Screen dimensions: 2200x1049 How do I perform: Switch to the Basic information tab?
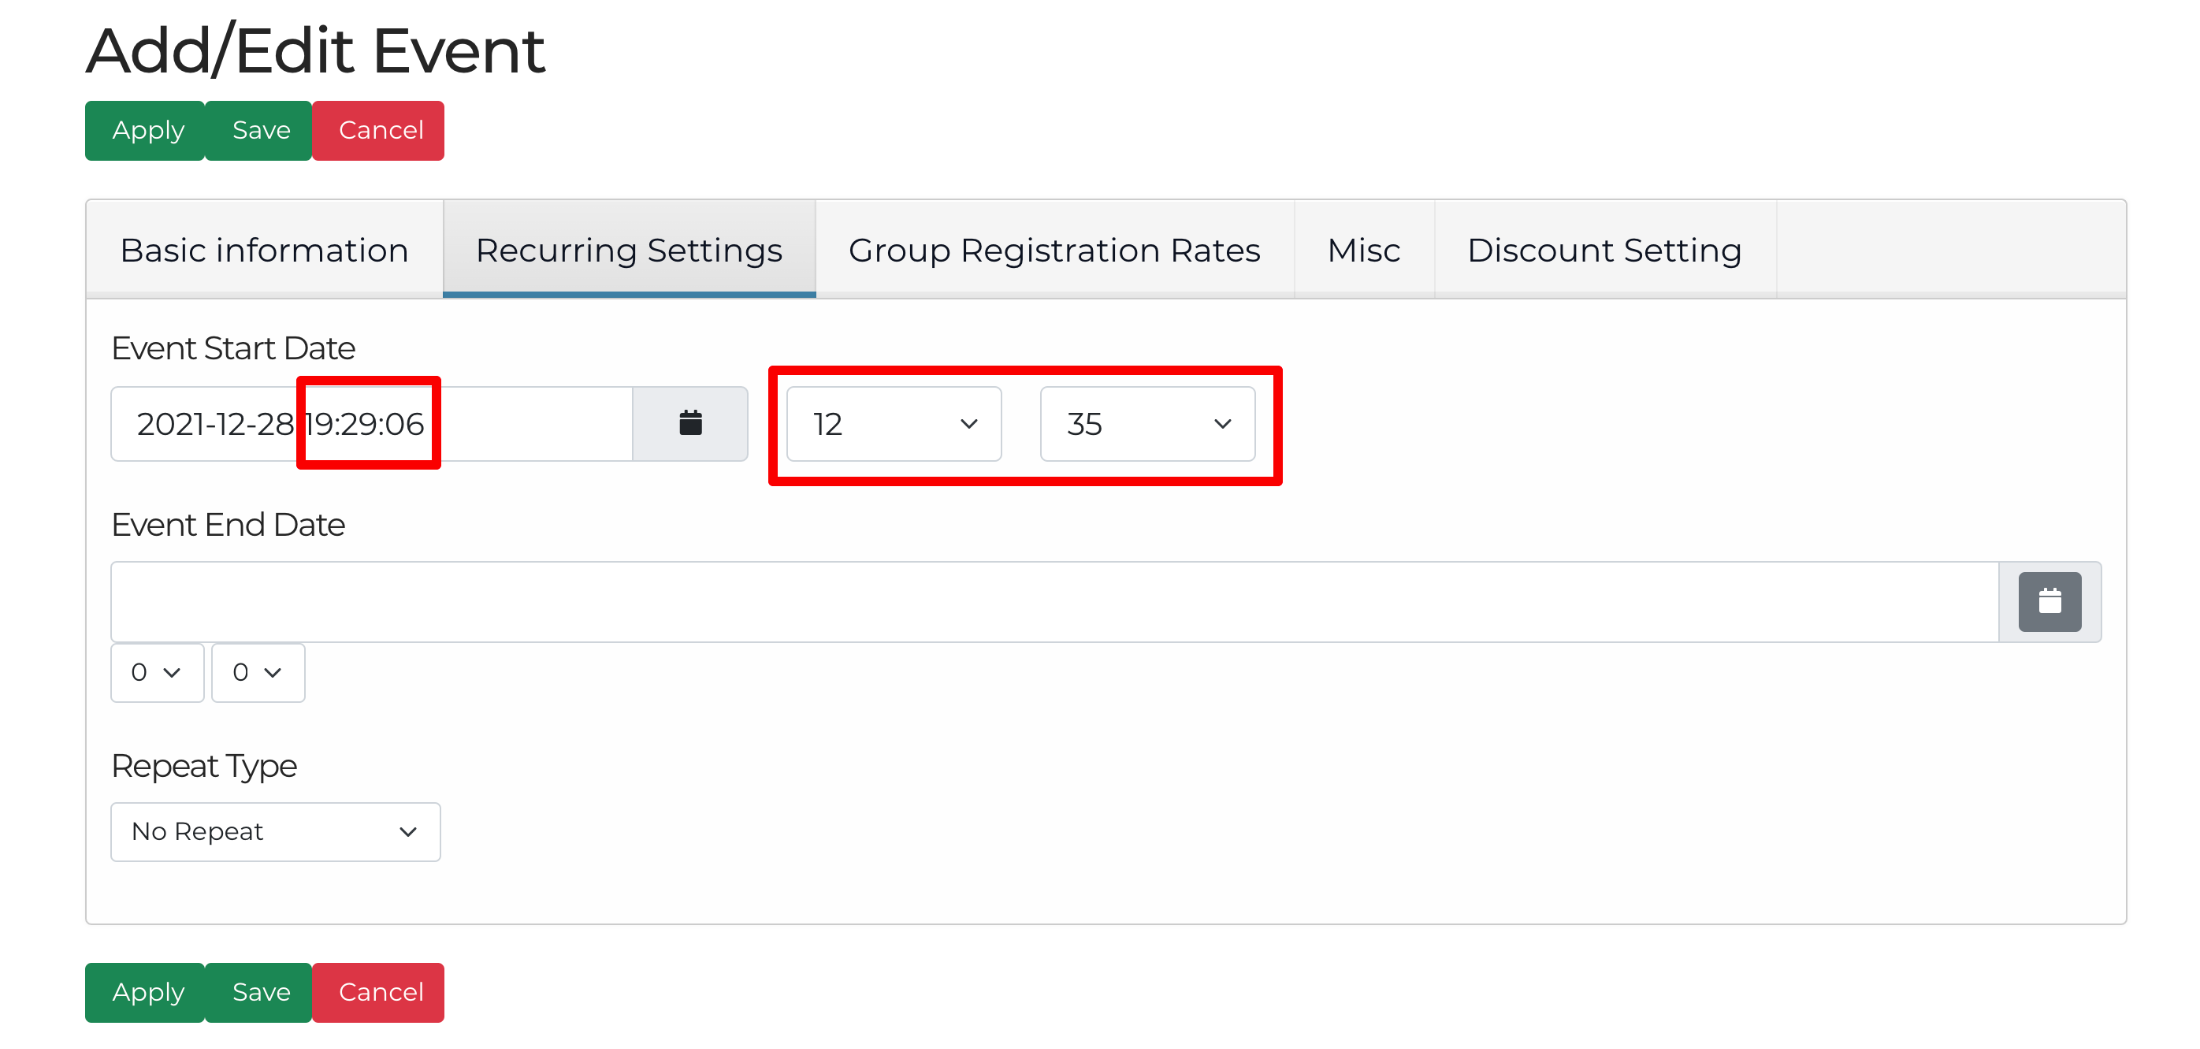pos(264,250)
